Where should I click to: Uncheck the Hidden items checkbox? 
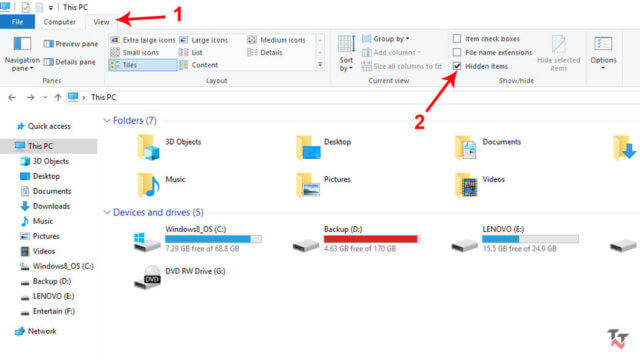click(457, 66)
